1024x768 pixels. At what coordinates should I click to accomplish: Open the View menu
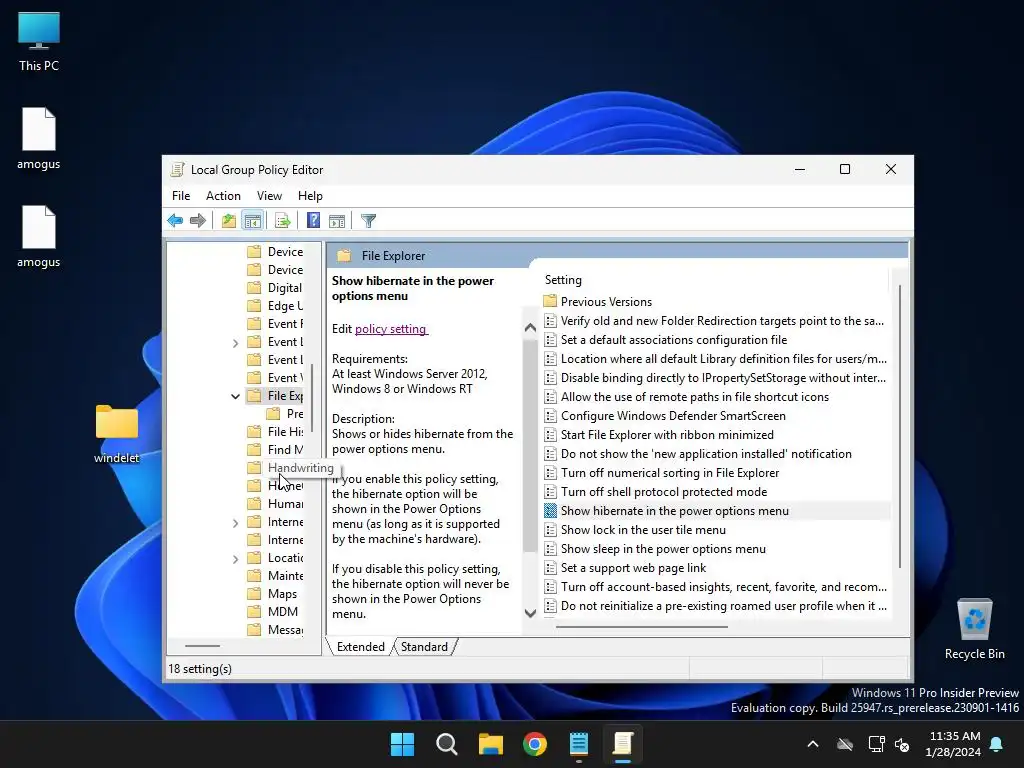coord(269,196)
